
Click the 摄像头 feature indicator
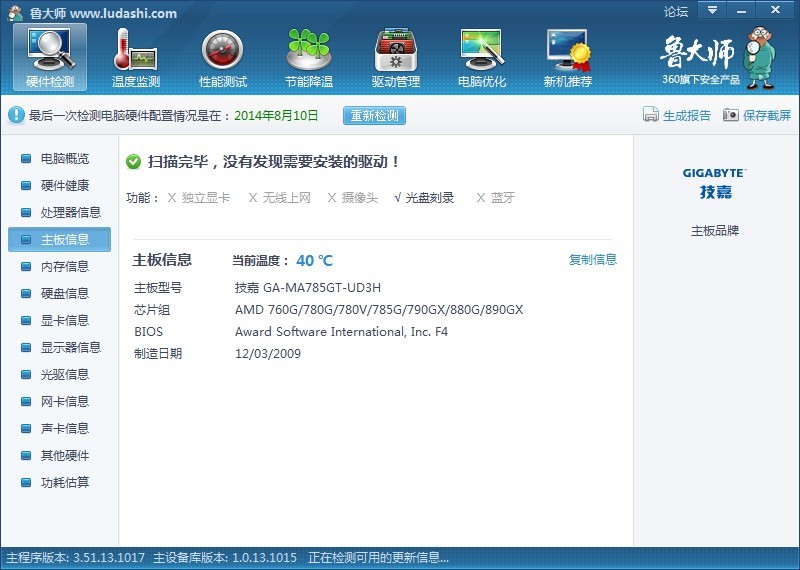point(353,197)
